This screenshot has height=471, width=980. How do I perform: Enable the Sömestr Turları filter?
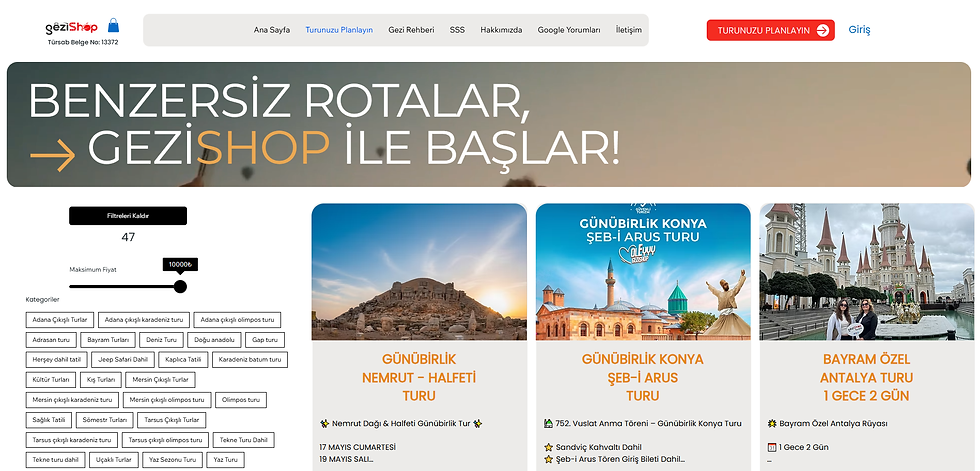point(104,420)
